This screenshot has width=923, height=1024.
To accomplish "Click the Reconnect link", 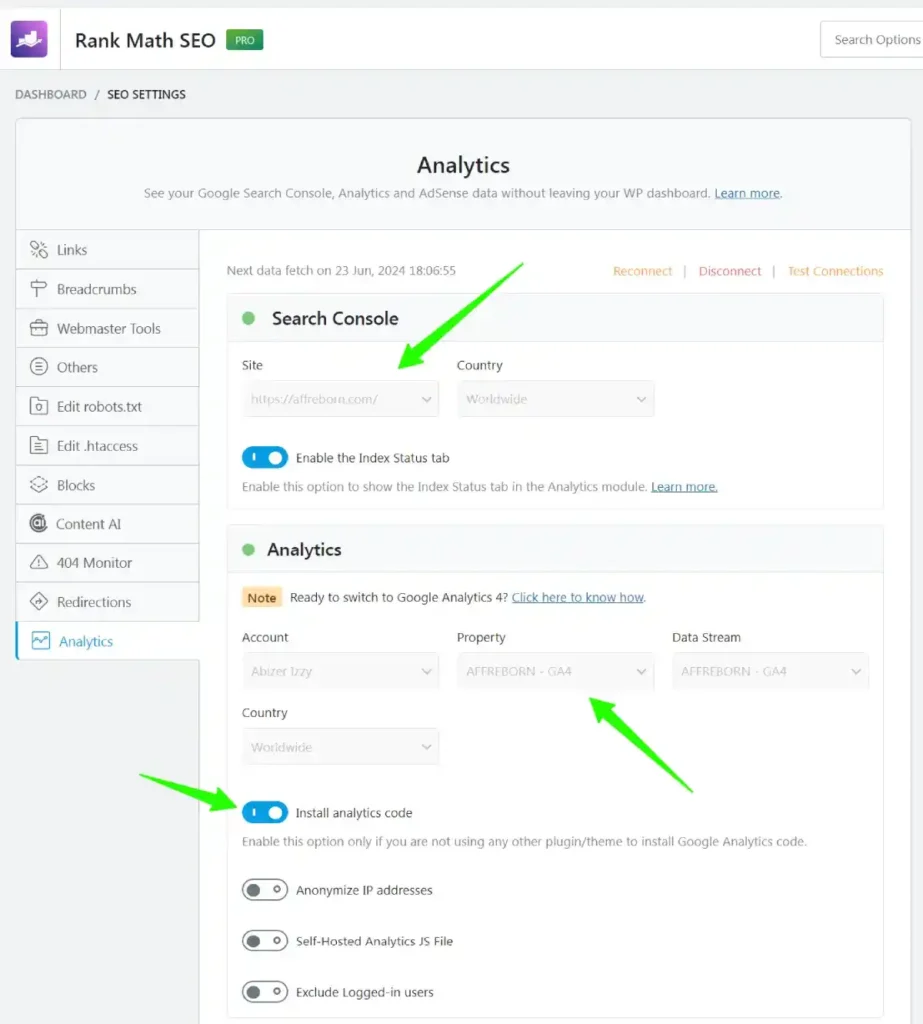I will (642, 271).
